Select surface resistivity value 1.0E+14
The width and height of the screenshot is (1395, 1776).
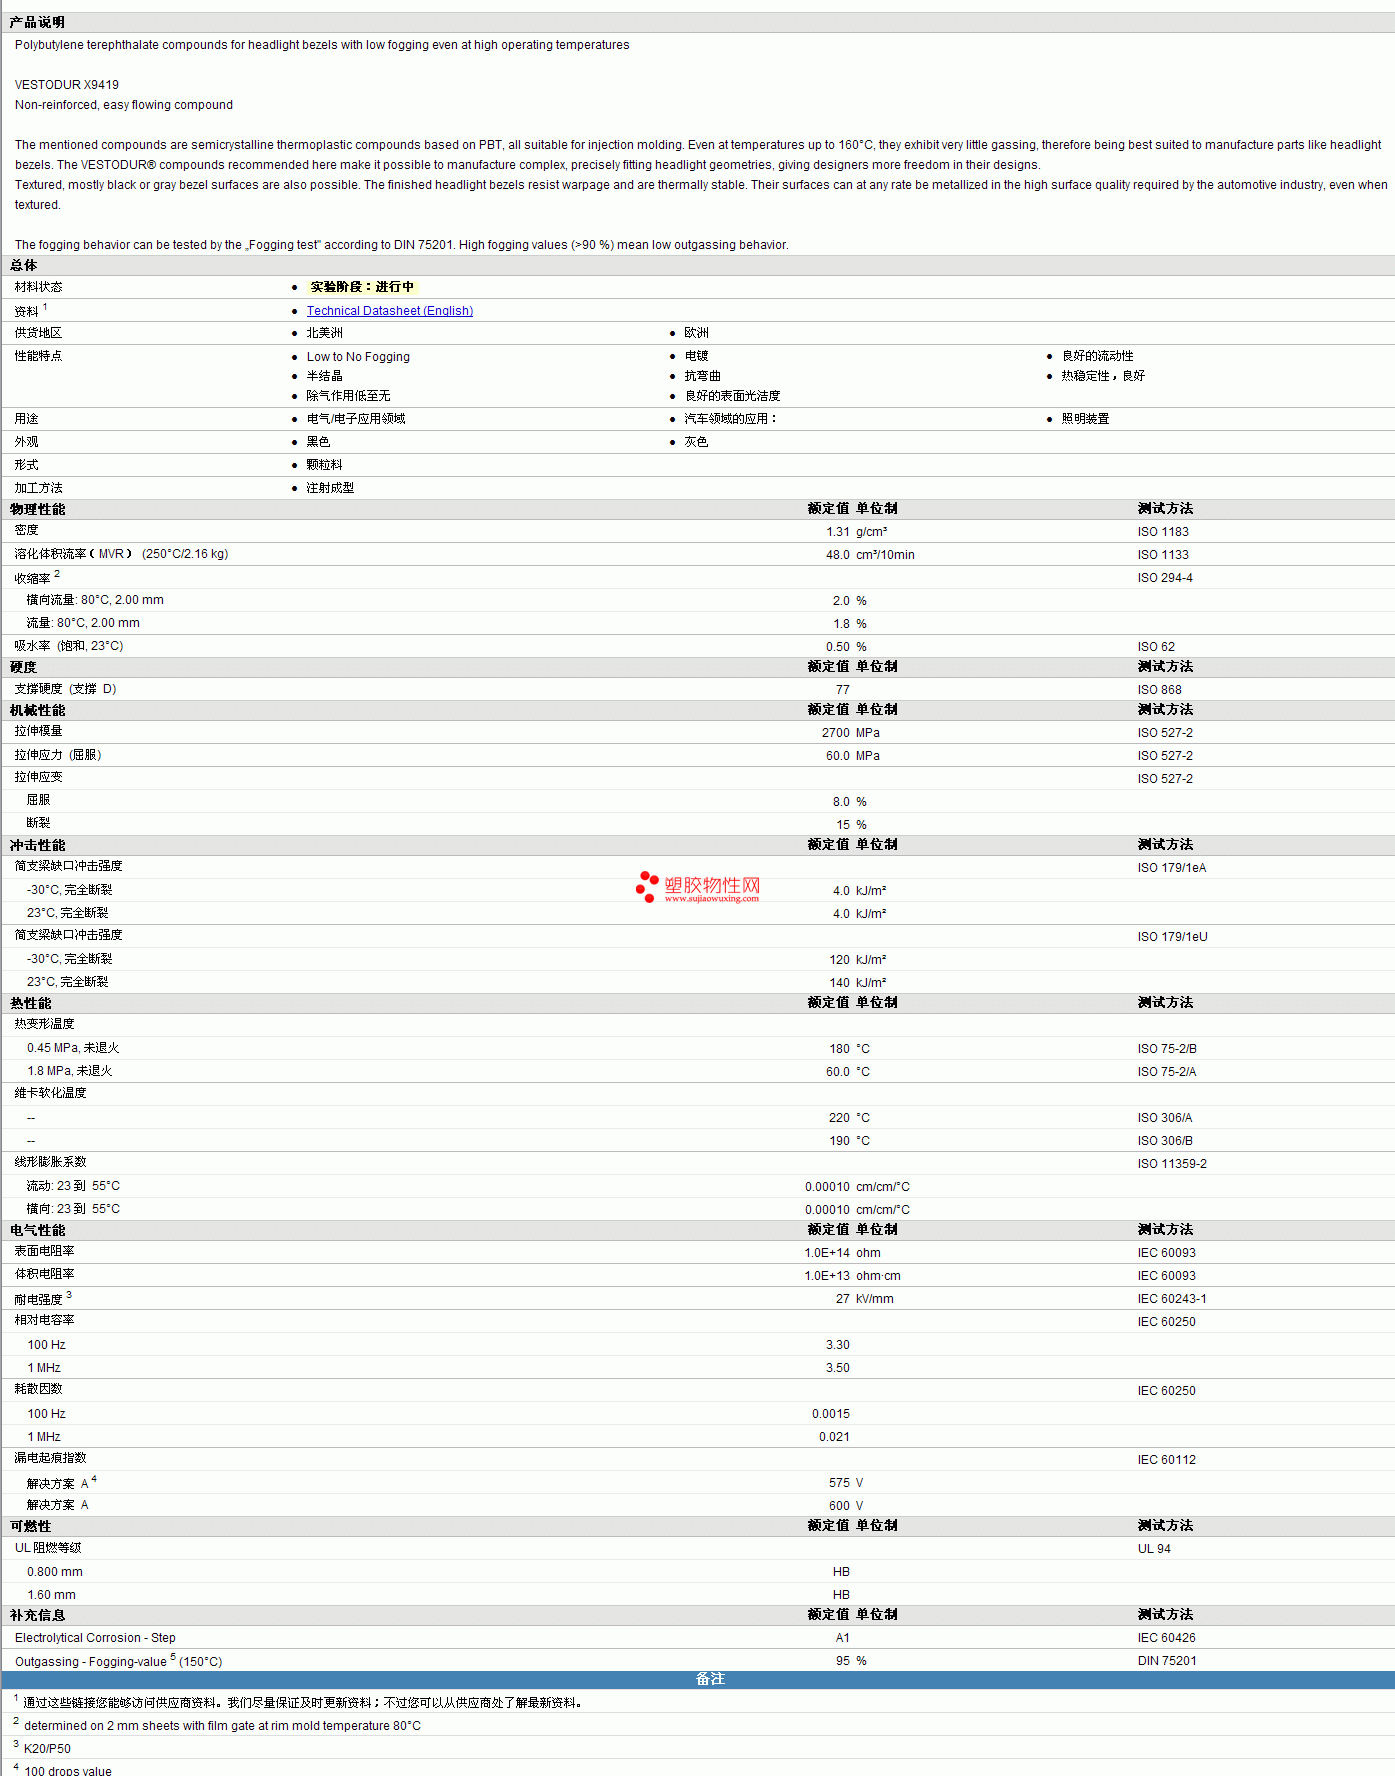pos(827,1253)
